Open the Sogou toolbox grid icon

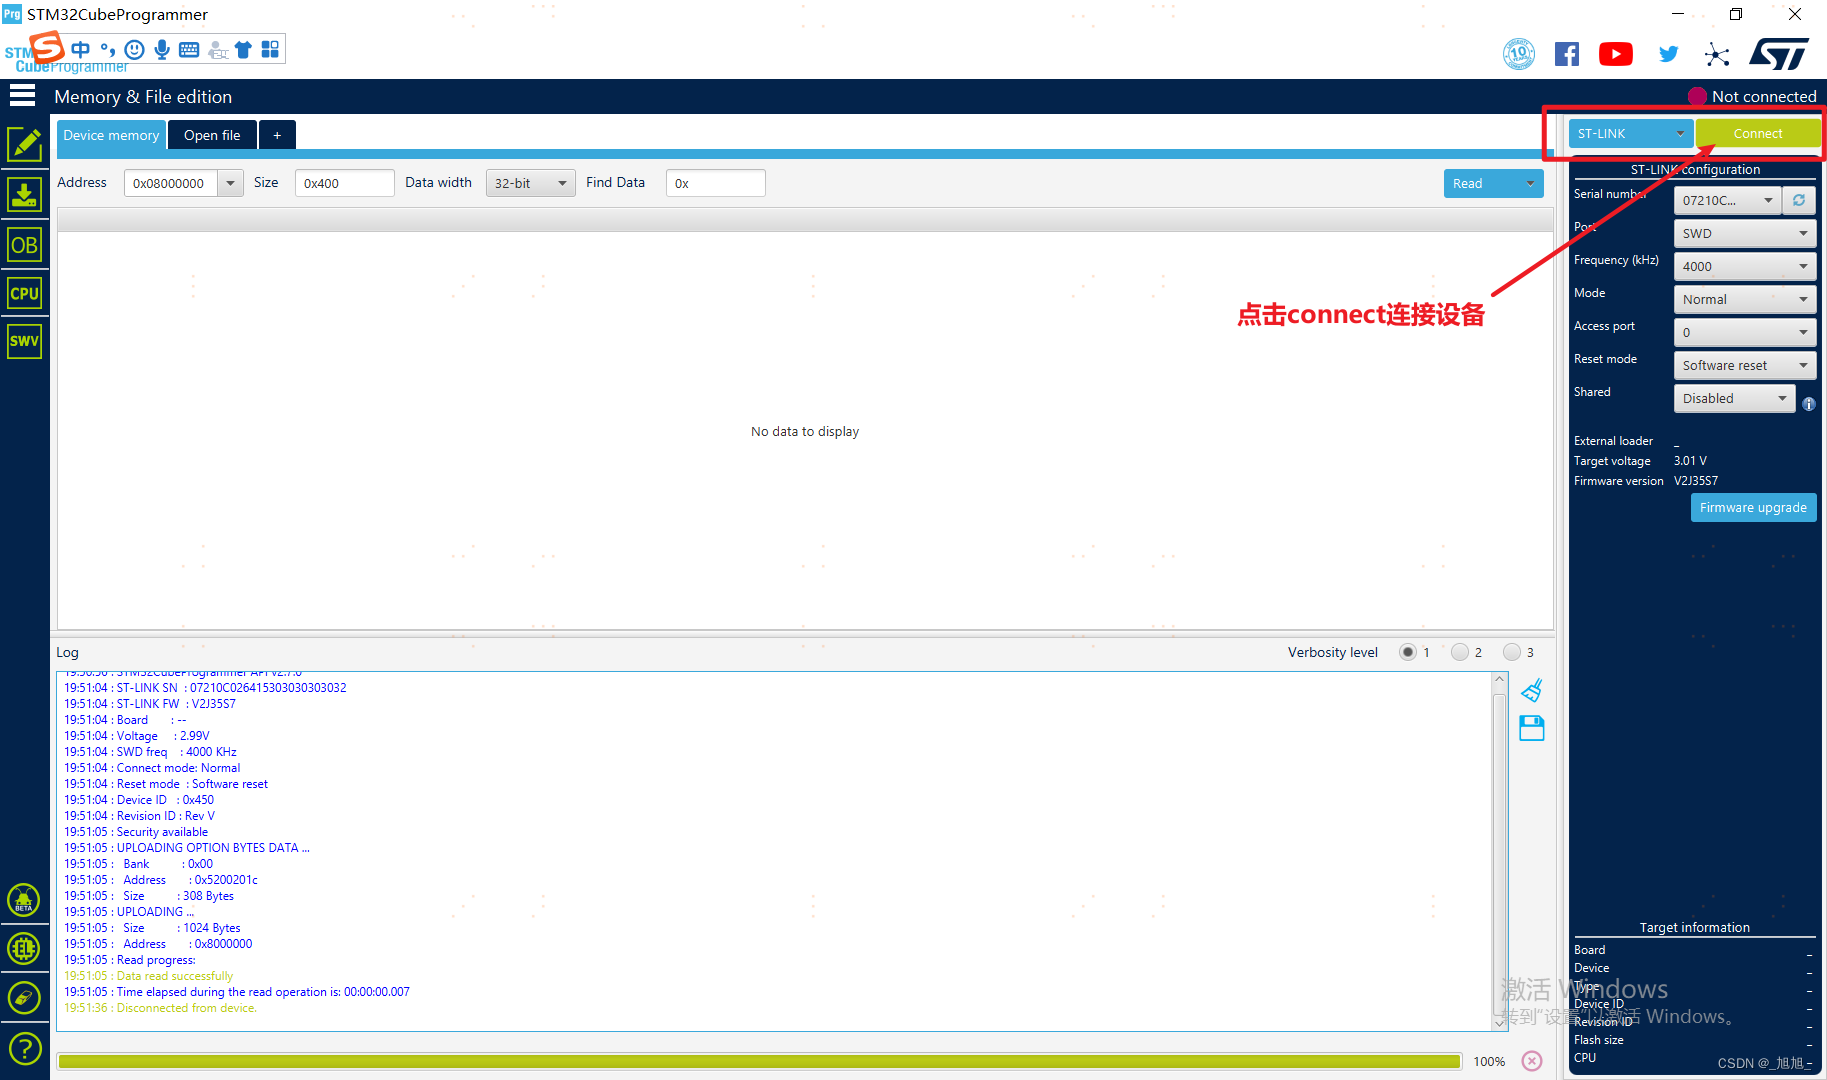(270, 49)
